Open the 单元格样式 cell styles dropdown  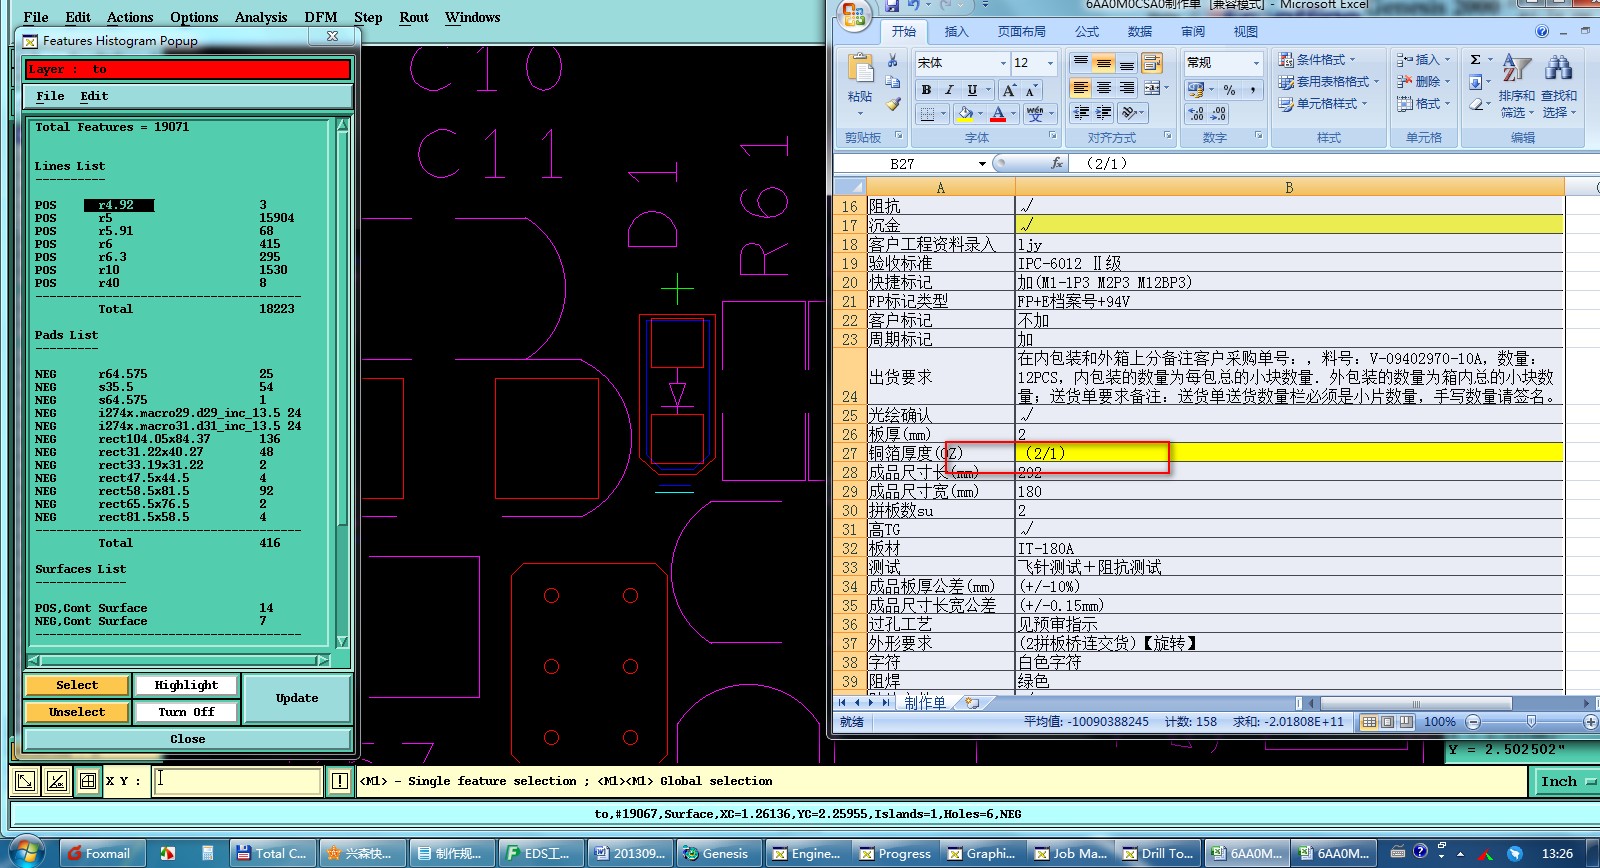[1323, 104]
